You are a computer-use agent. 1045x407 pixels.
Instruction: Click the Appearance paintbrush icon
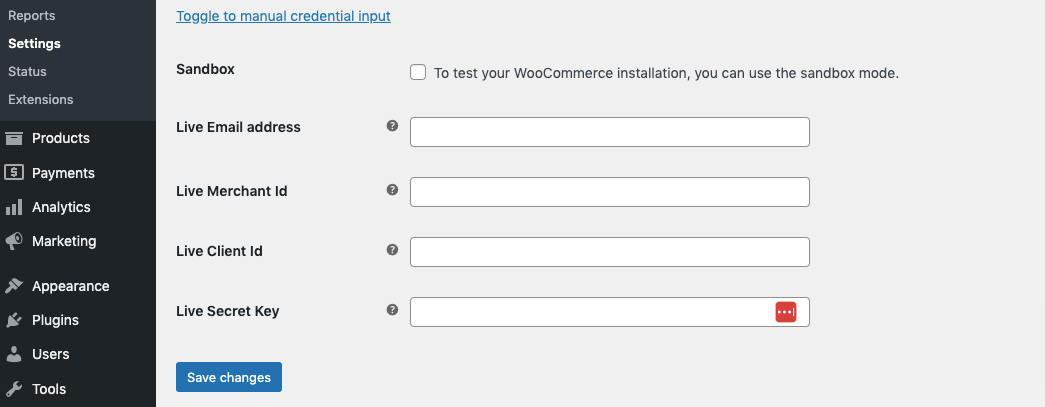pos(14,286)
